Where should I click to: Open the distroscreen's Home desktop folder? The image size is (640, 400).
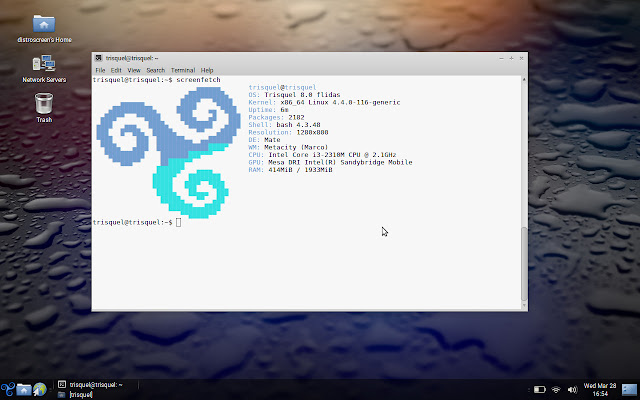(44, 28)
